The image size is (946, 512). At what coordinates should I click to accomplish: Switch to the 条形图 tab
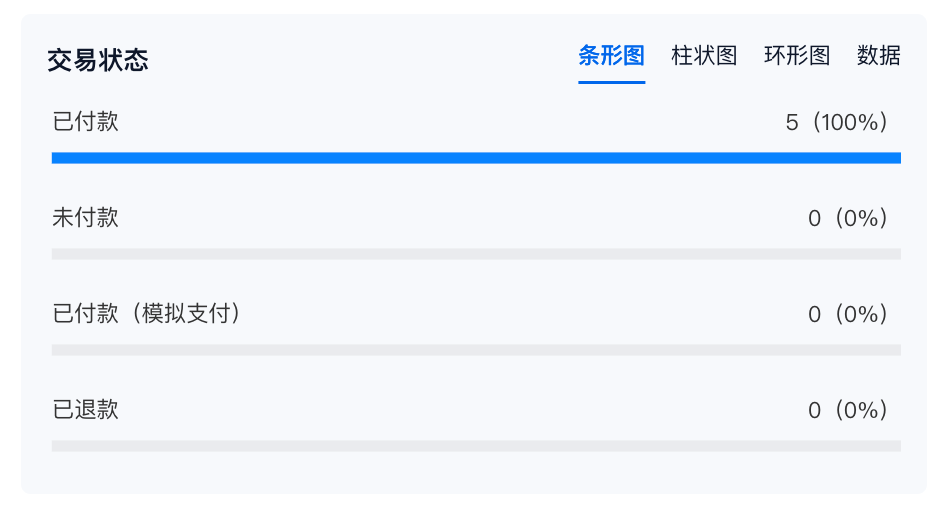(611, 56)
